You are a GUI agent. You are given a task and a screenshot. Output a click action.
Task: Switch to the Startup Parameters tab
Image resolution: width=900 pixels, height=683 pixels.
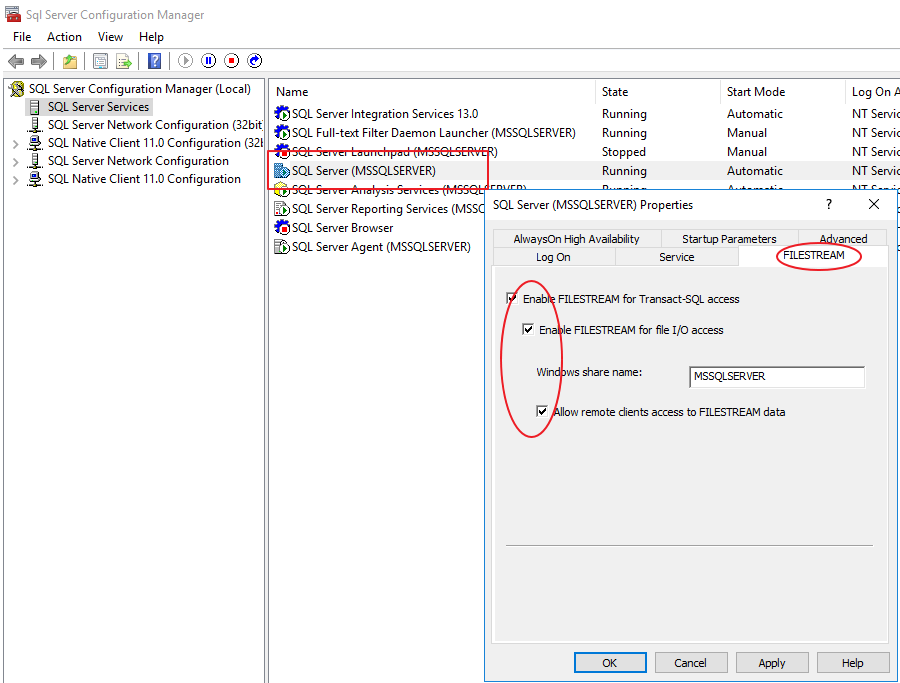pos(729,239)
